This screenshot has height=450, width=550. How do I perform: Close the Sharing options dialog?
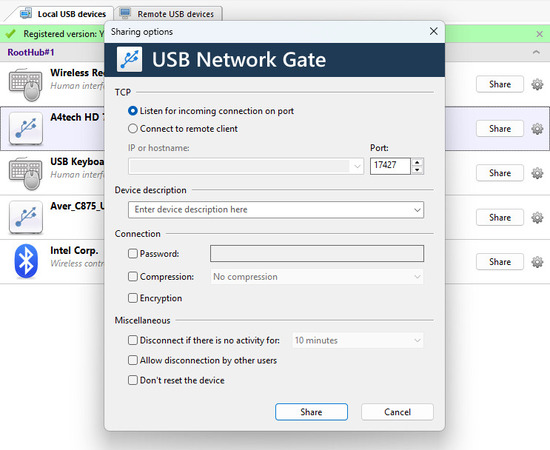point(434,31)
